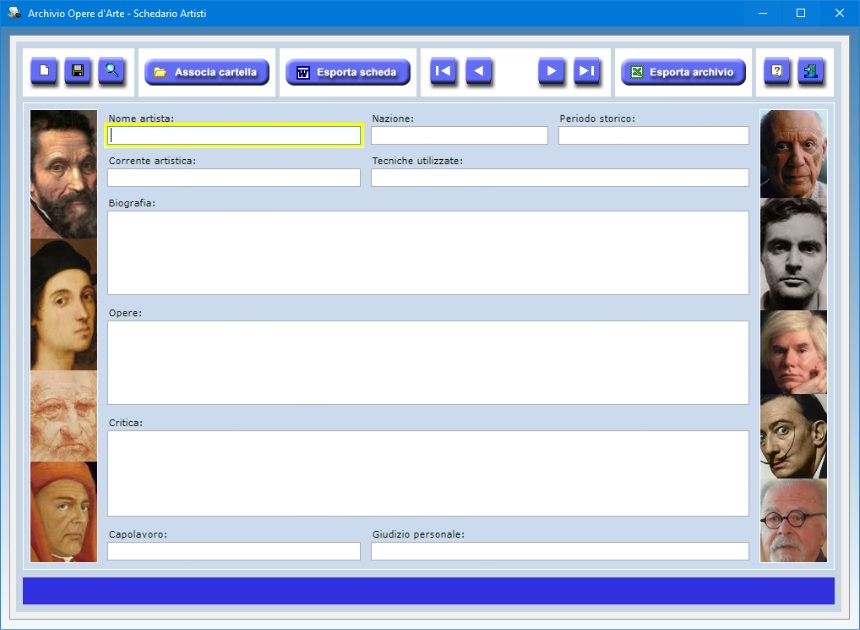
Task: Go to the previous record
Action: [x=479, y=71]
